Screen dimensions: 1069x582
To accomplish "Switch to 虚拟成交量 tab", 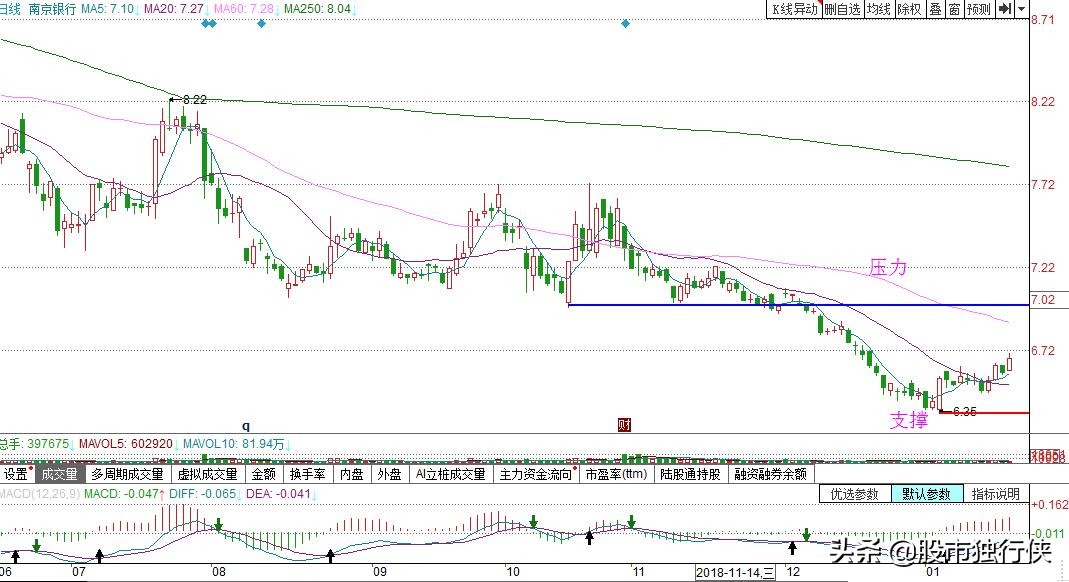I will [207, 474].
